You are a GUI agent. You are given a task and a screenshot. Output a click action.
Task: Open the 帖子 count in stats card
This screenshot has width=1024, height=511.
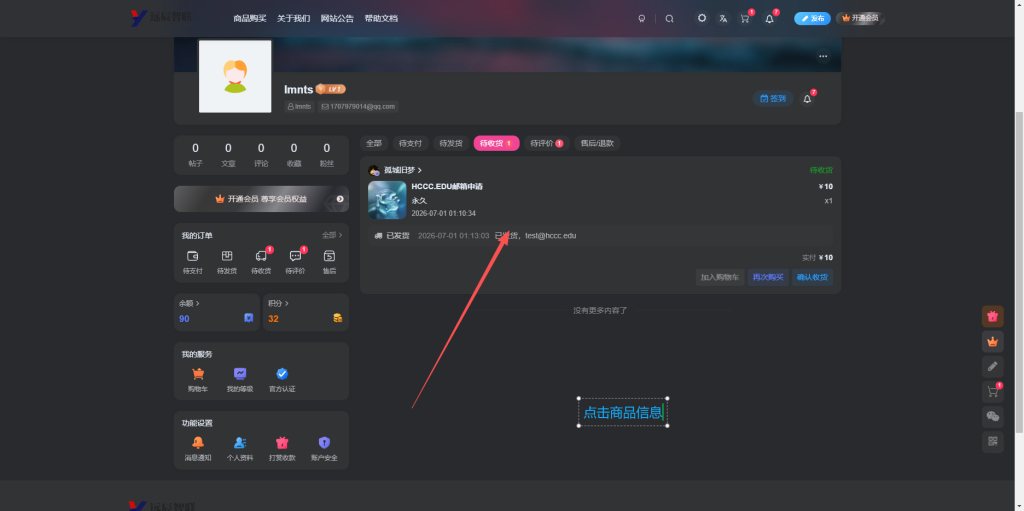click(195, 155)
